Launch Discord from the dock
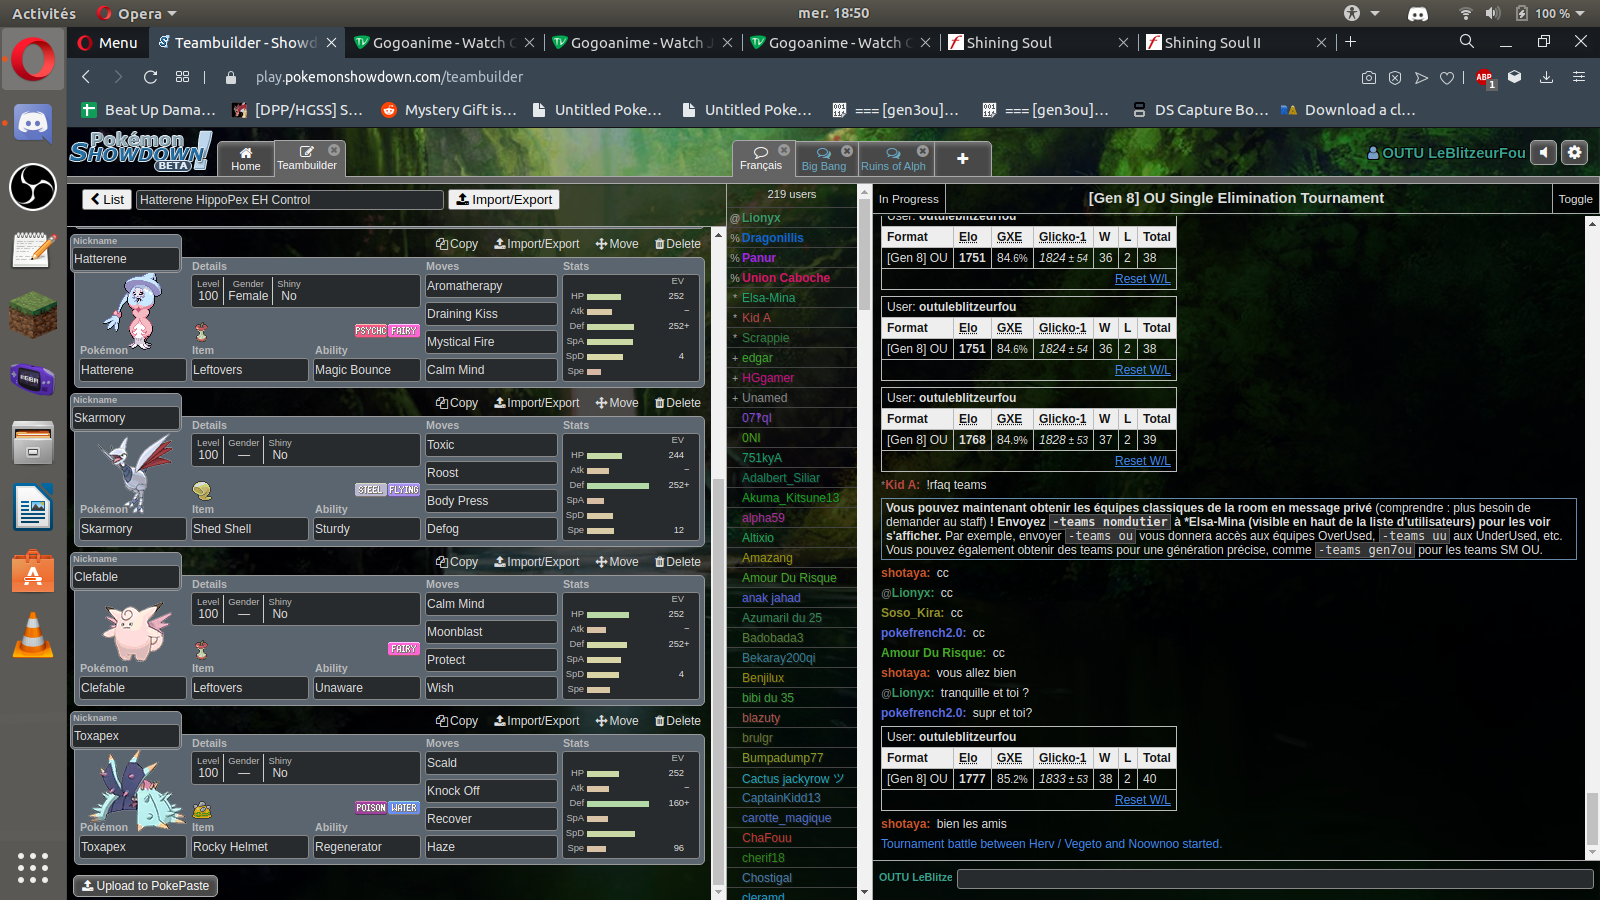Image resolution: width=1600 pixels, height=900 pixels. (x=33, y=124)
